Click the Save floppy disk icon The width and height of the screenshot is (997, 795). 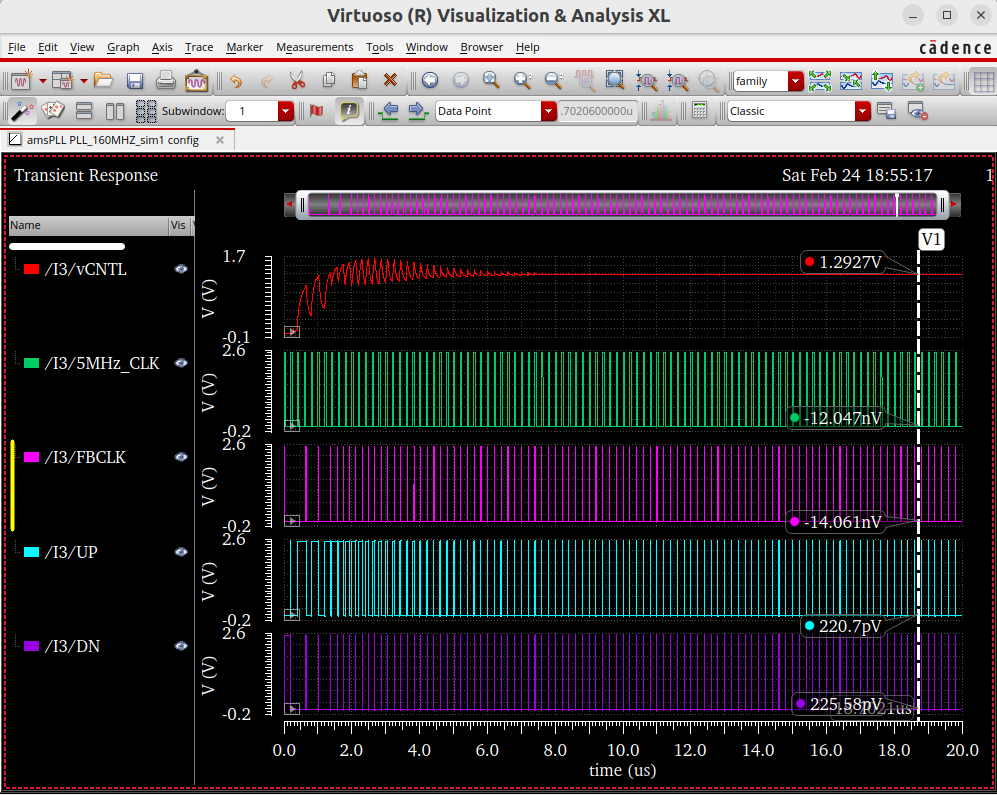pos(135,81)
